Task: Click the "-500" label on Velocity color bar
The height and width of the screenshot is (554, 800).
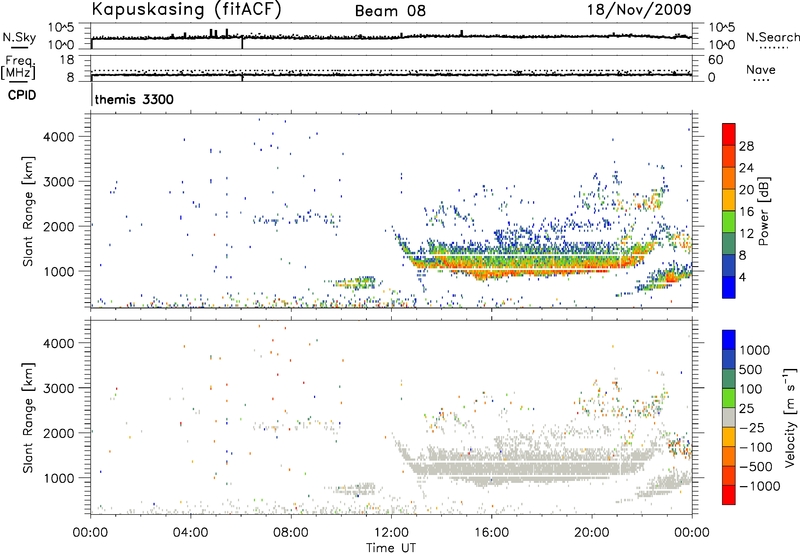Action: [x=756, y=467]
